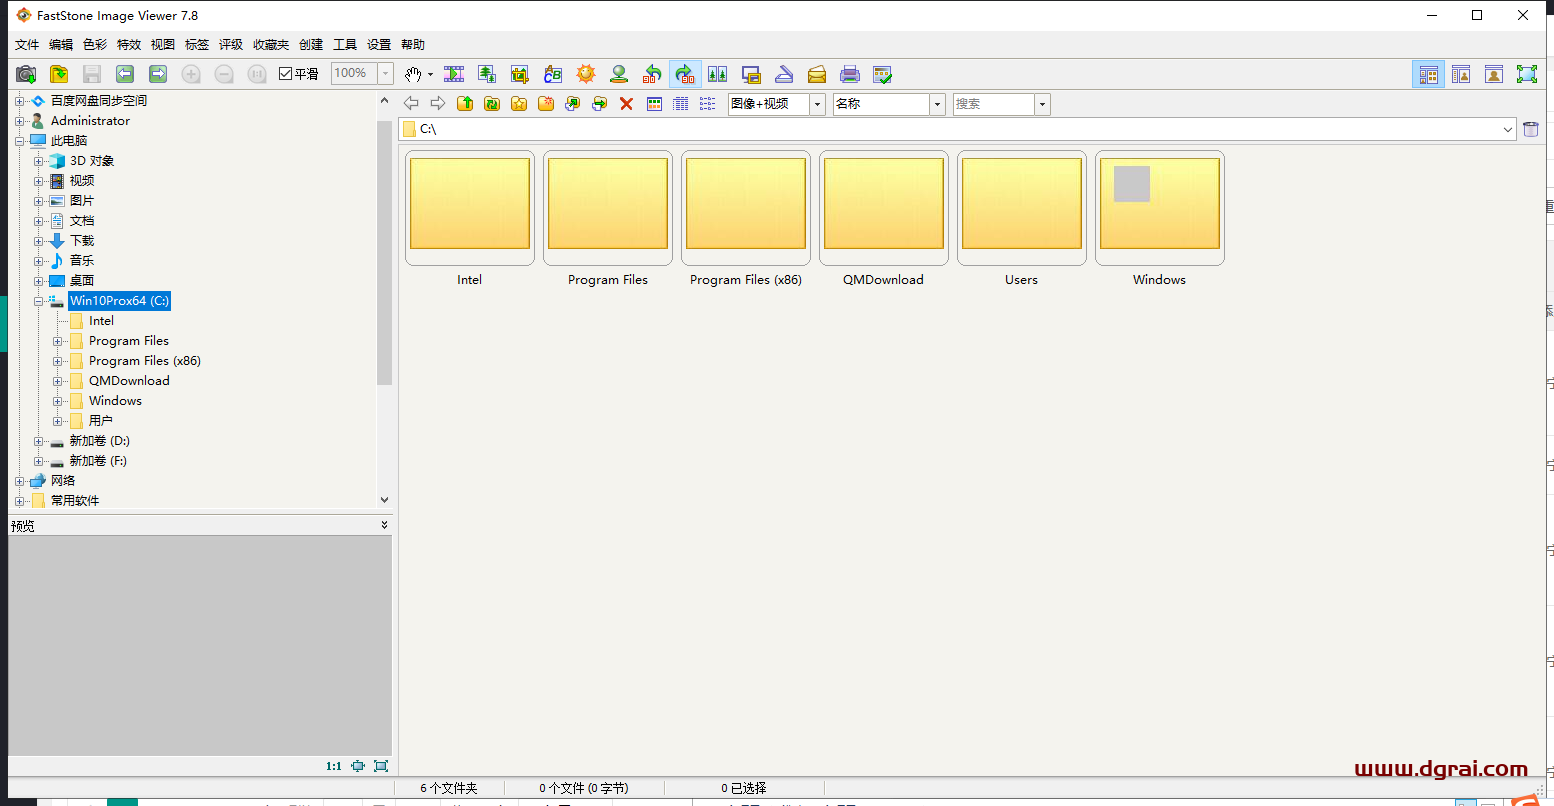Viewport: 1554px width, 806px height.
Task: Click copy to folder icon
Action: 573,104
